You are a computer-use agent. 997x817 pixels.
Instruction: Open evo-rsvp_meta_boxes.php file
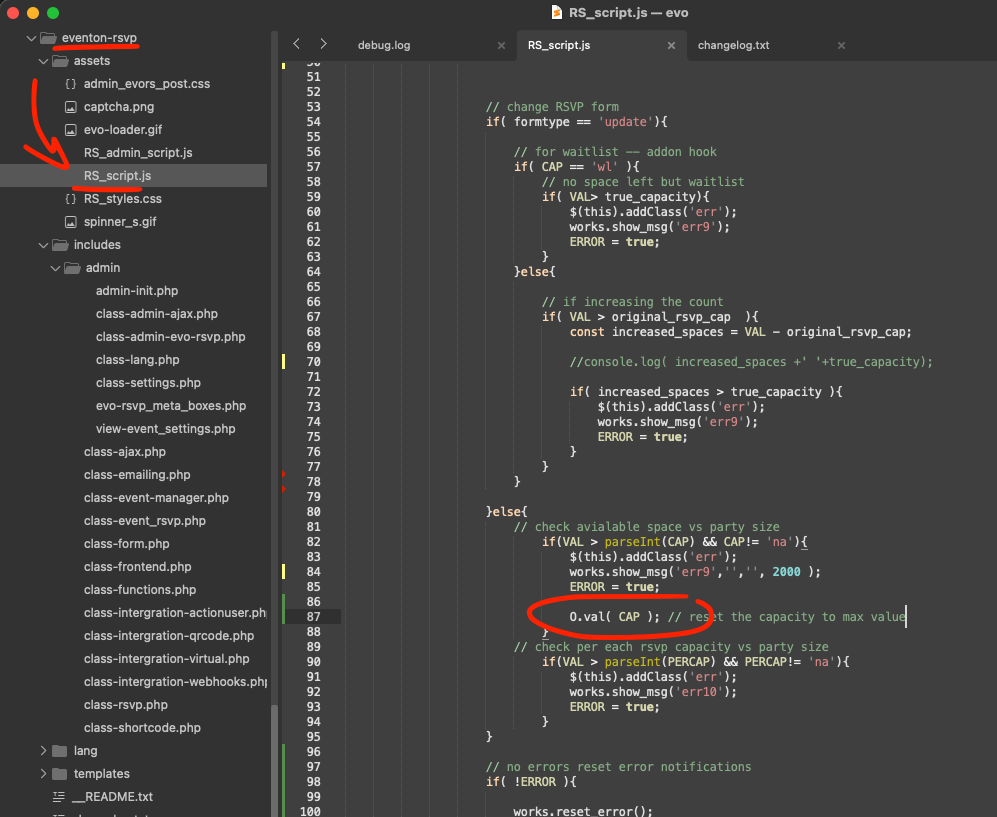(x=170, y=406)
